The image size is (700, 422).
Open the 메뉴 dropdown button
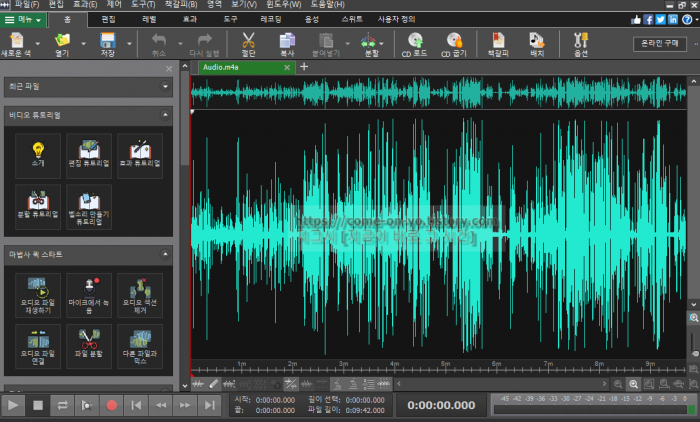click(24, 19)
